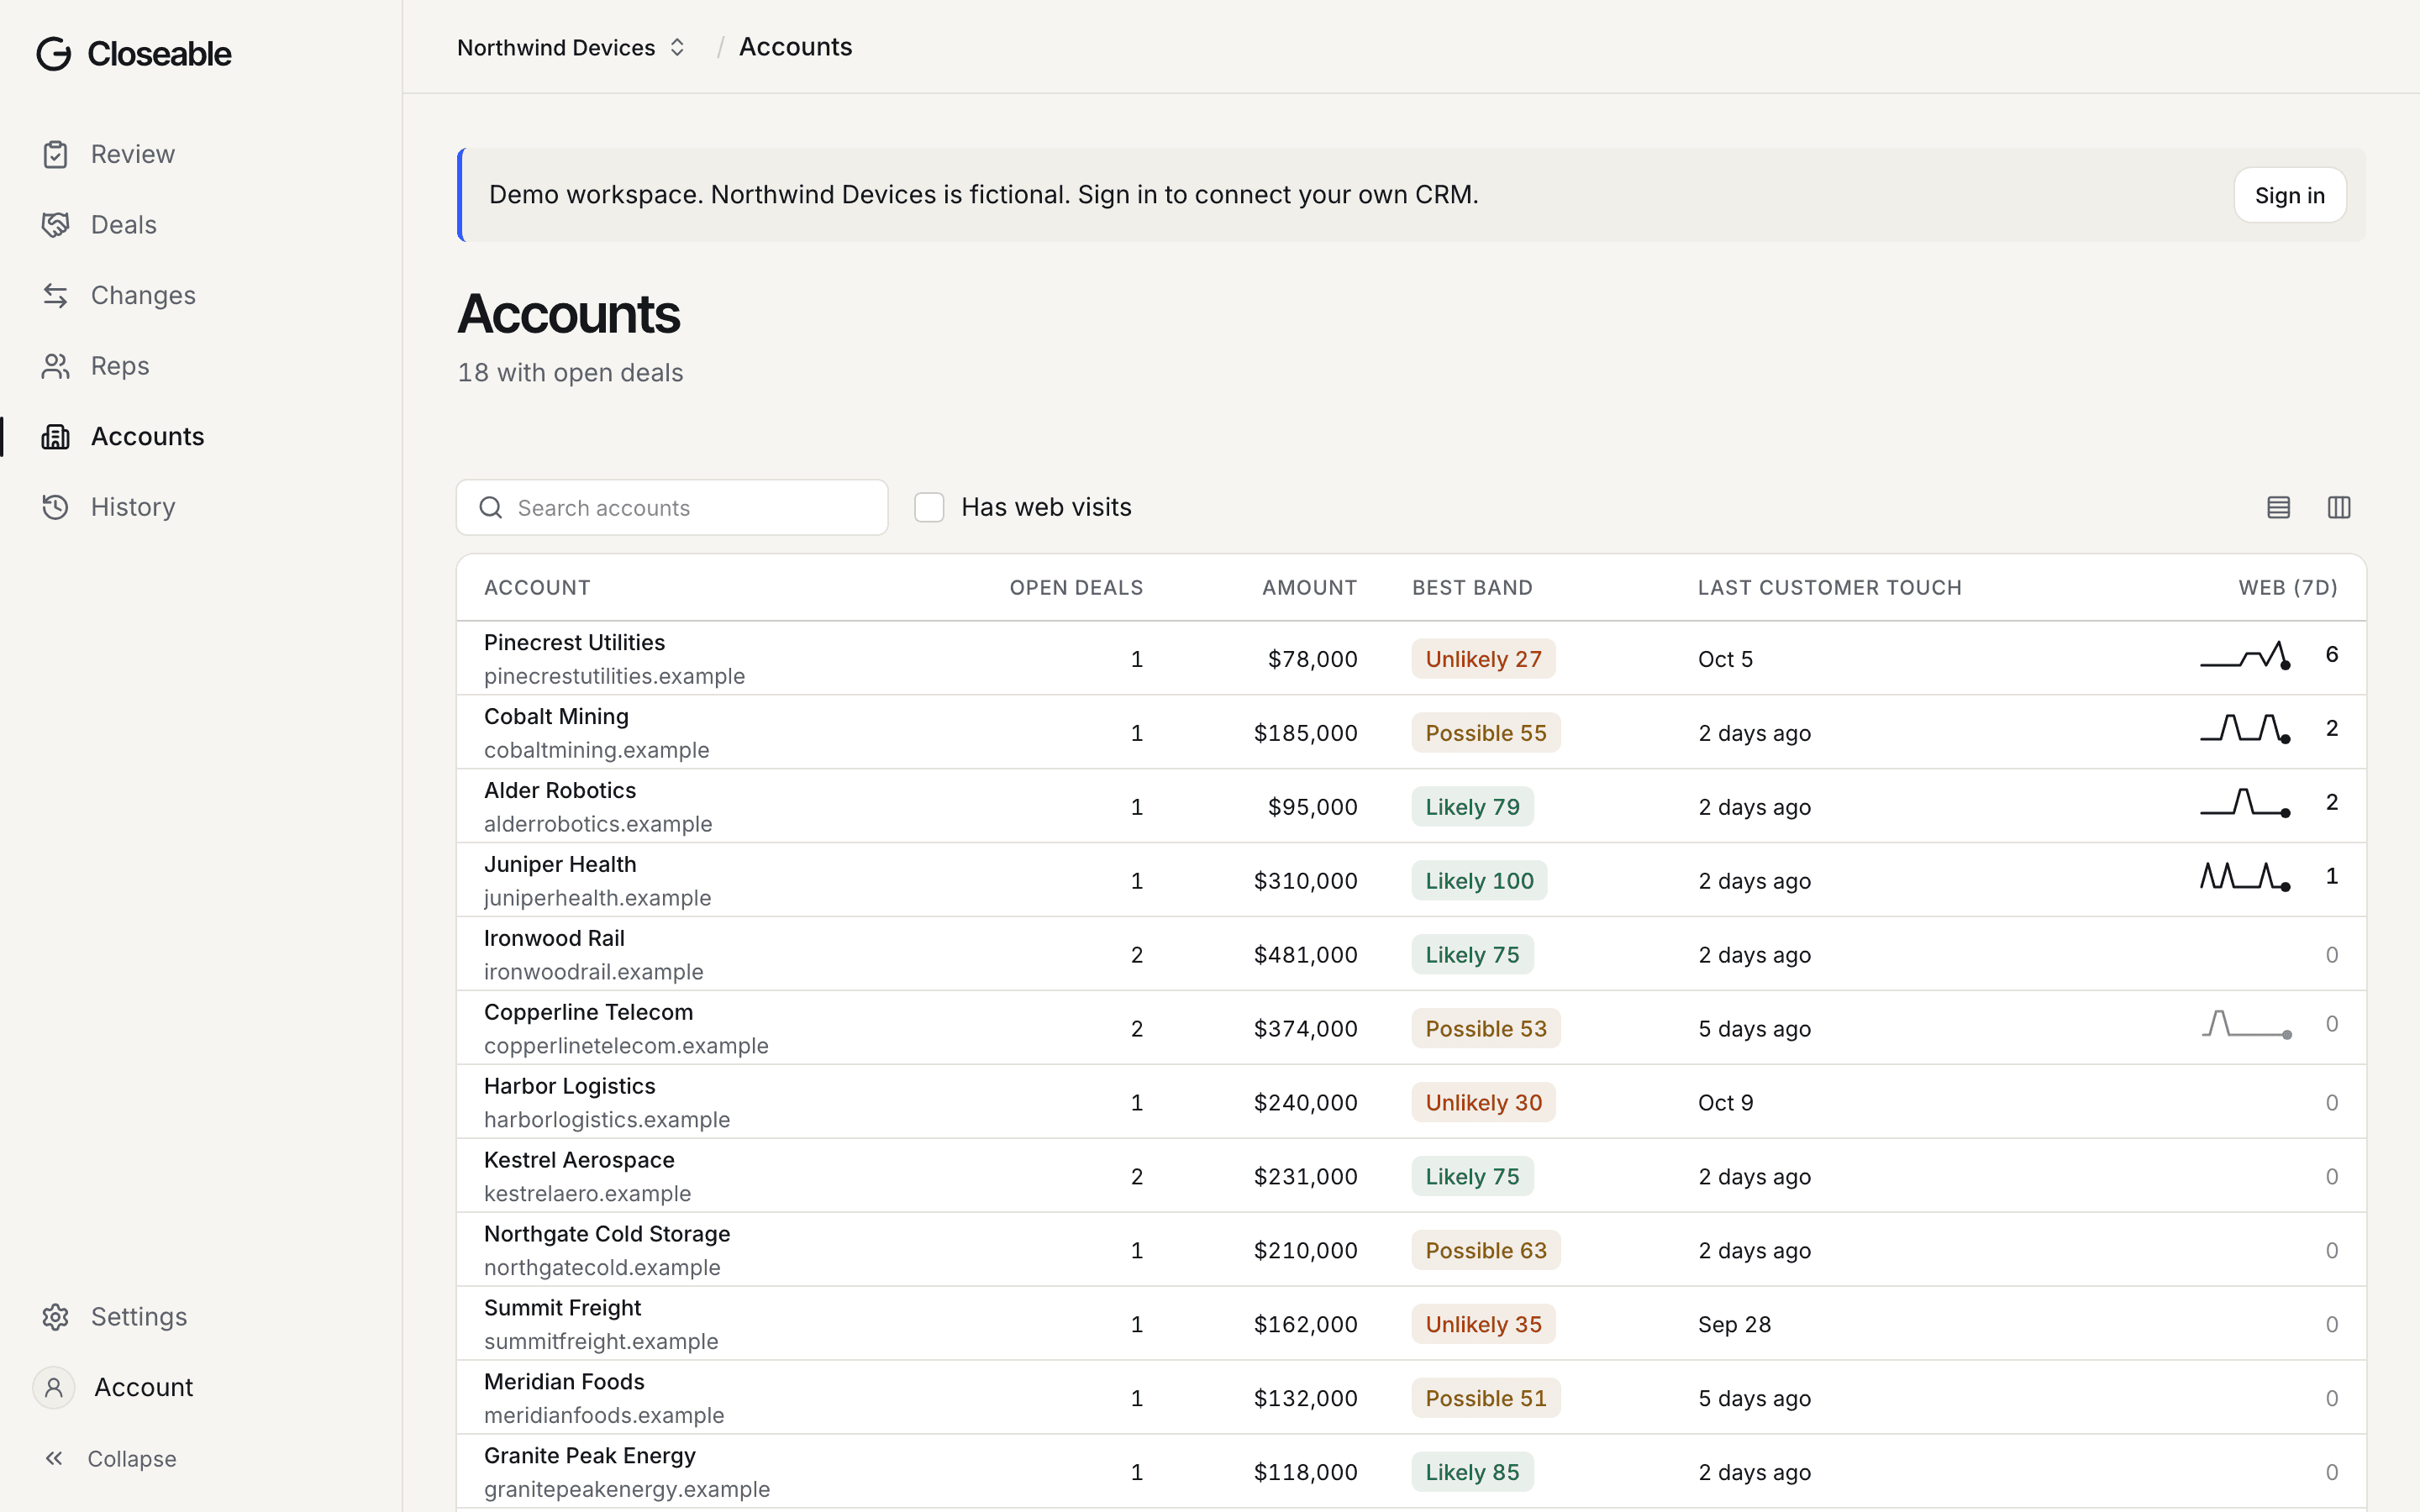
Task: Go to the Deals page
Action: coord(124,225)
